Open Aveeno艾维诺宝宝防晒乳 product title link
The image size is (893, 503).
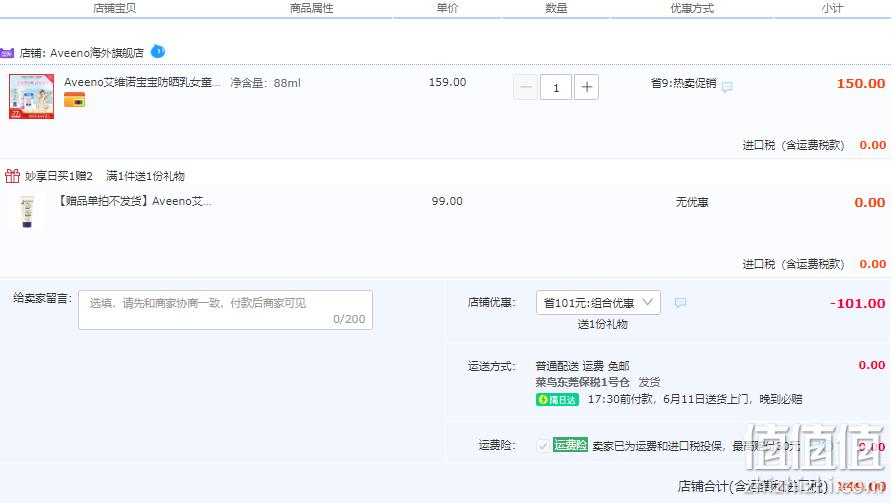(142, 82)
